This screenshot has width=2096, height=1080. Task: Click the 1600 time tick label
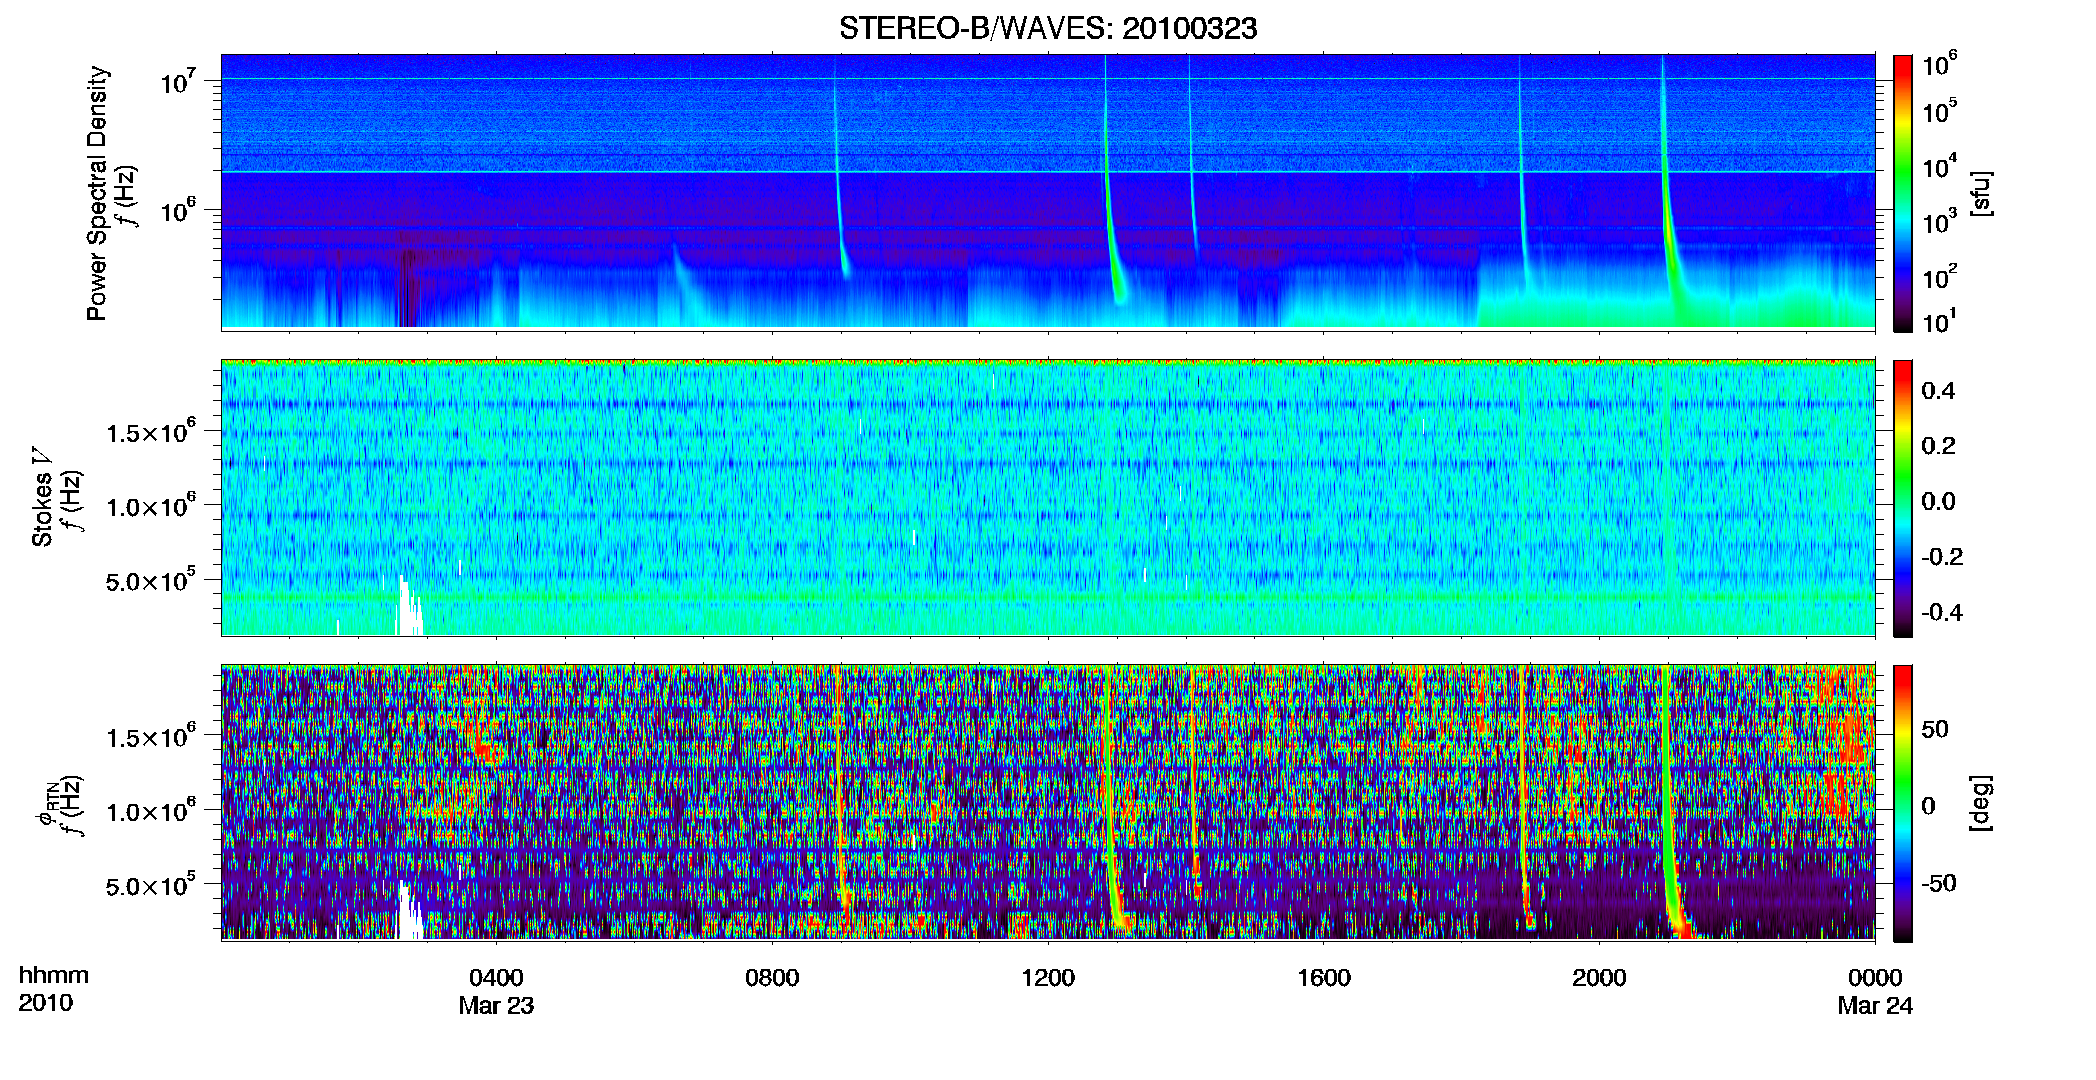[1324, 978]
